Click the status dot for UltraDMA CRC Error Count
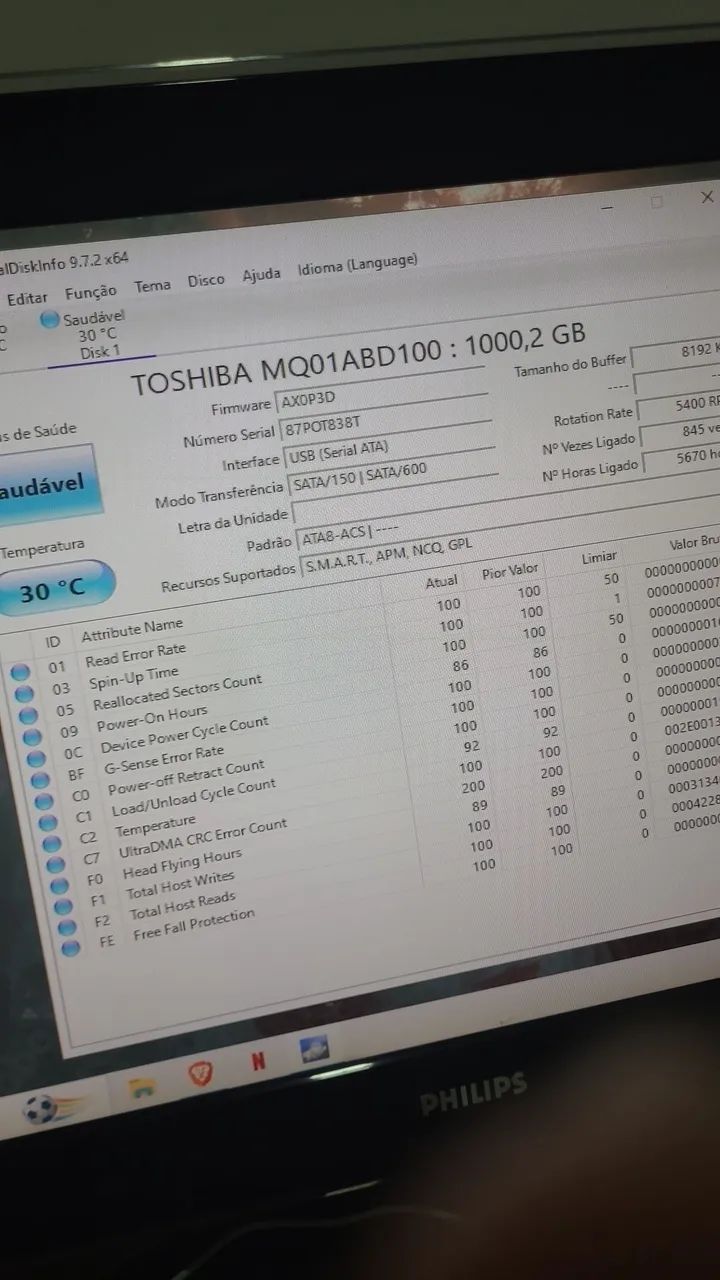Image resolution: width=720 pixels, height=1280 pixels. 57,864
